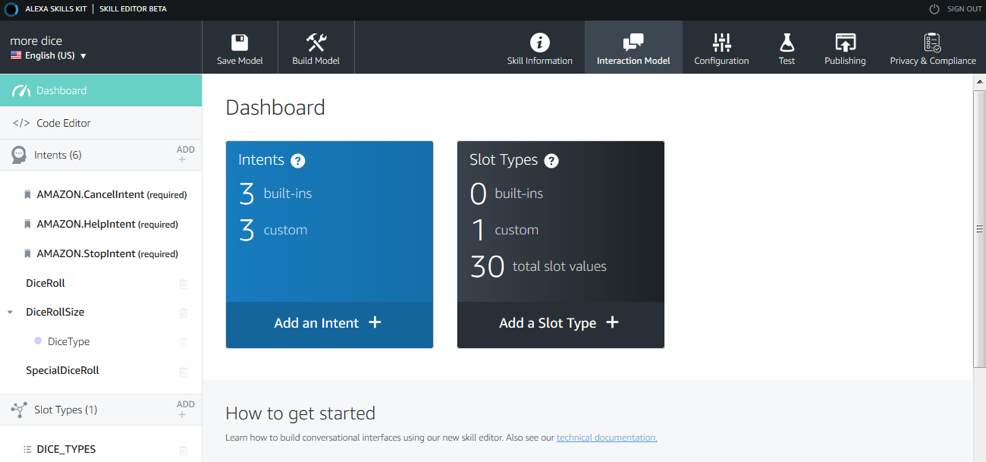Screen dimensions: 986x462
Task: Click the Save Model disk icon
Action: pyautogui.click(x=239, y=42)
